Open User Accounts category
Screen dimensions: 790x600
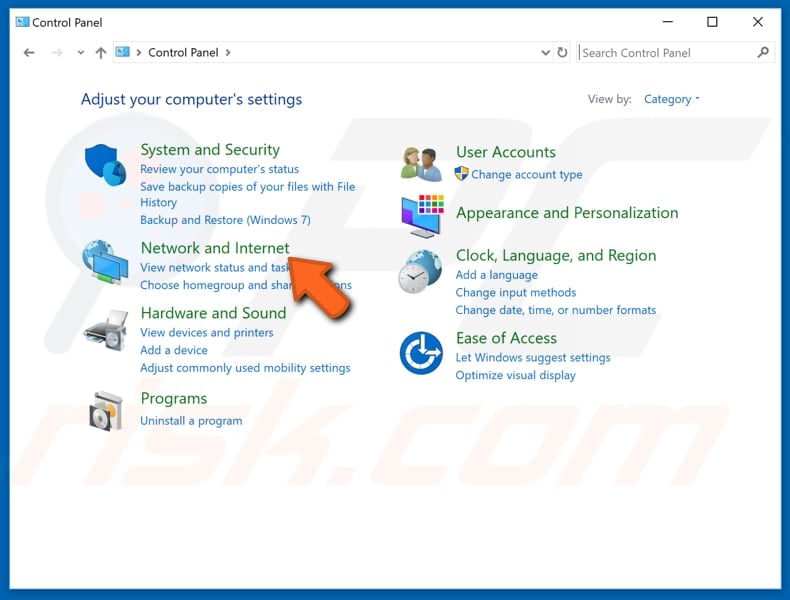coord(506,152)
